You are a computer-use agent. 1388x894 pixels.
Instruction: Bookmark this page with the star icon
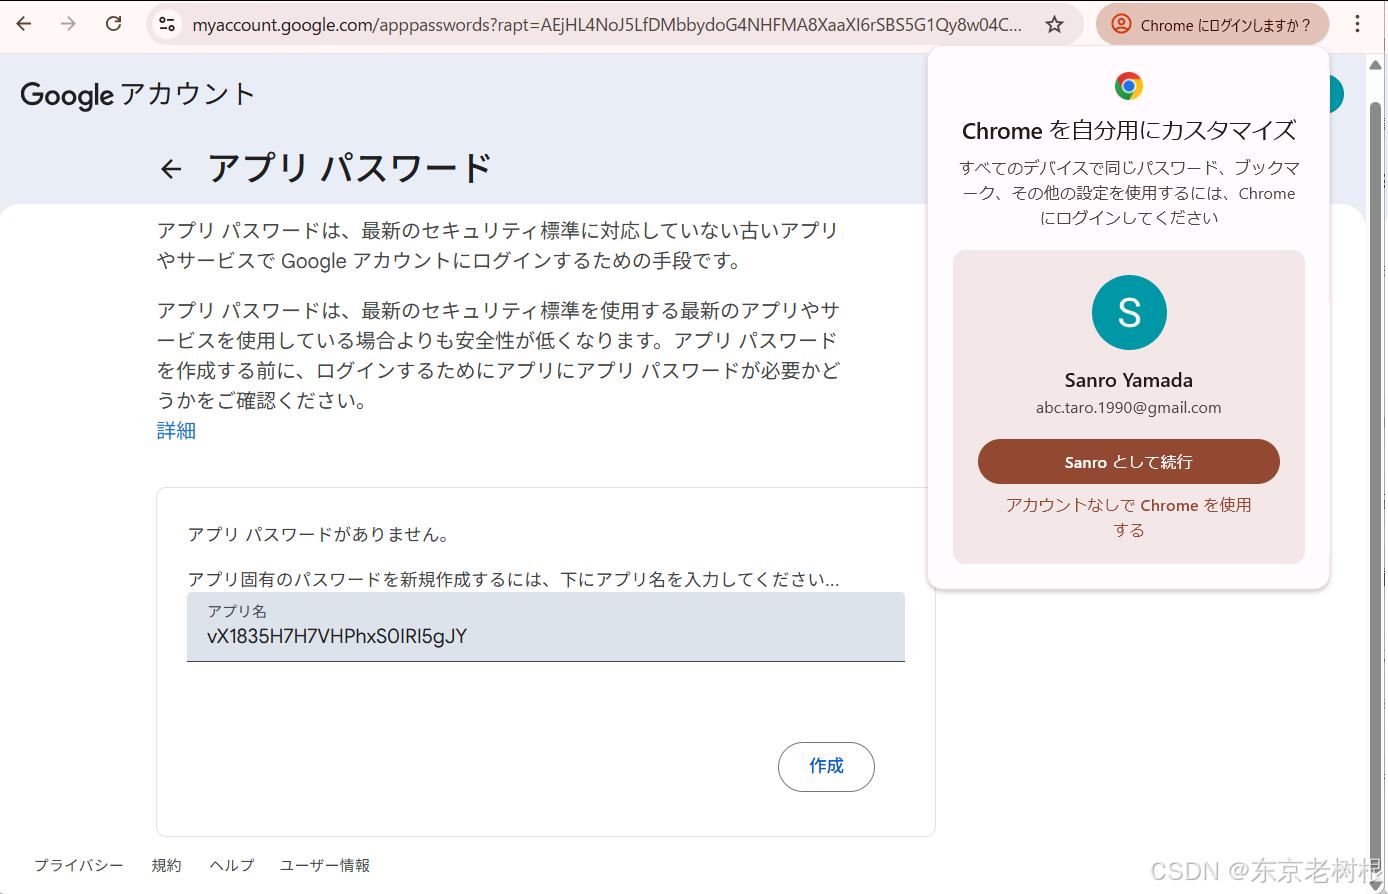(1054, 24)
